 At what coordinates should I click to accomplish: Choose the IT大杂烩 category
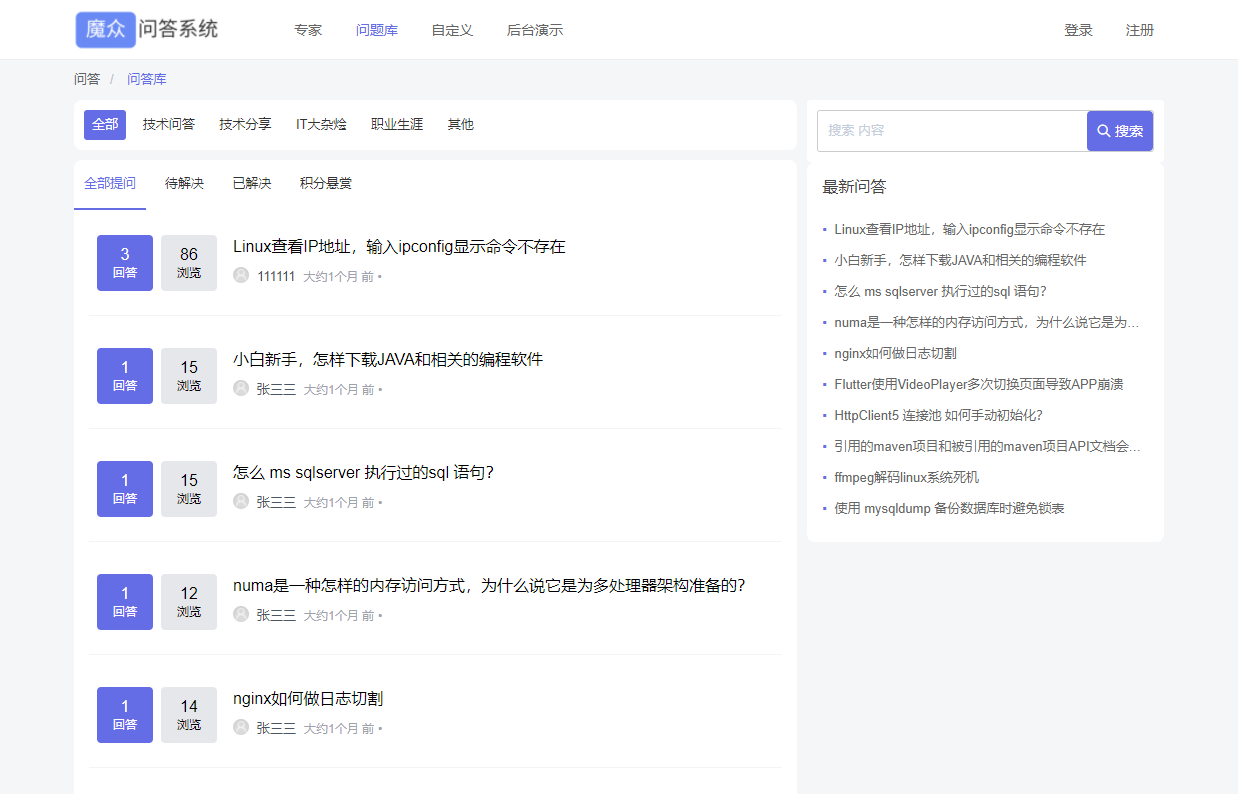click(321, 125)
